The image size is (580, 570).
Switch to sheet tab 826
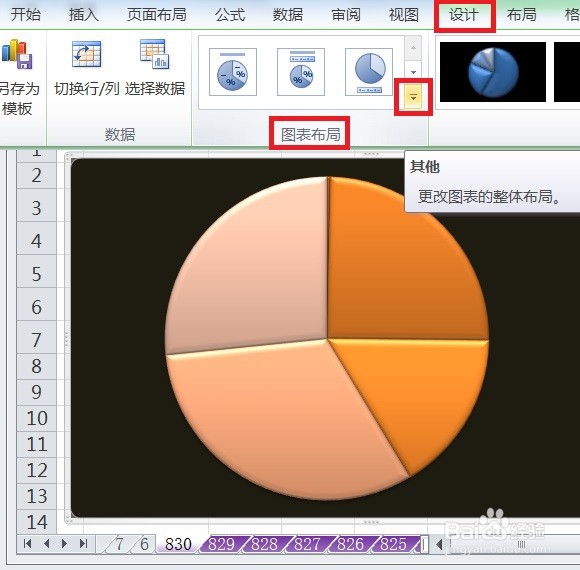(x=351, y=544)
